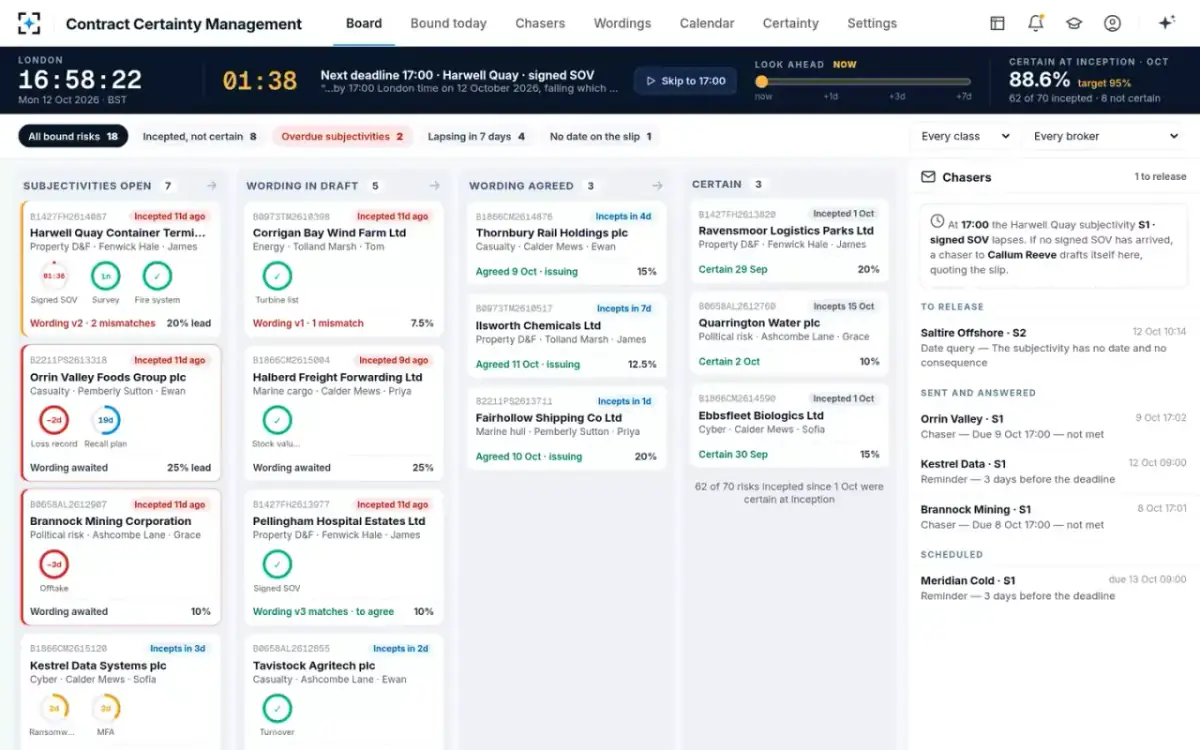This screenshot has width=1200, height=750.
Task: Click Halberd Freight Forwarding Ltd title
Action: (337, 377)
